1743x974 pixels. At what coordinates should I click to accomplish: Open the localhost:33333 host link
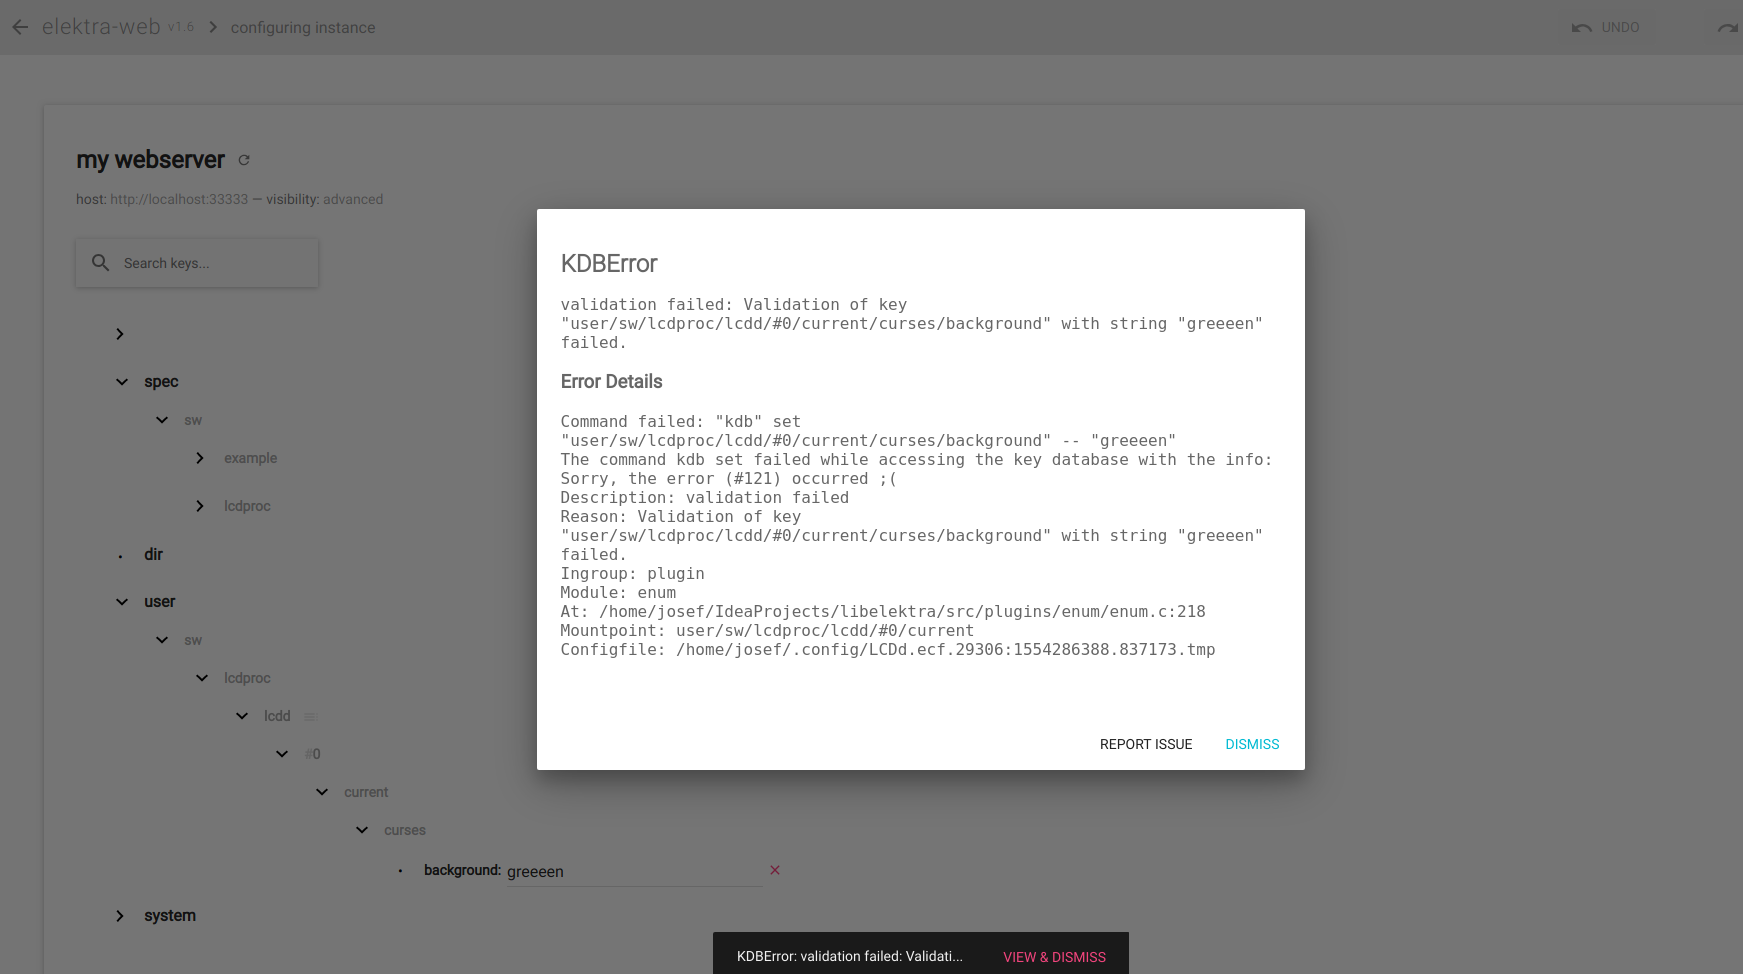179,199
